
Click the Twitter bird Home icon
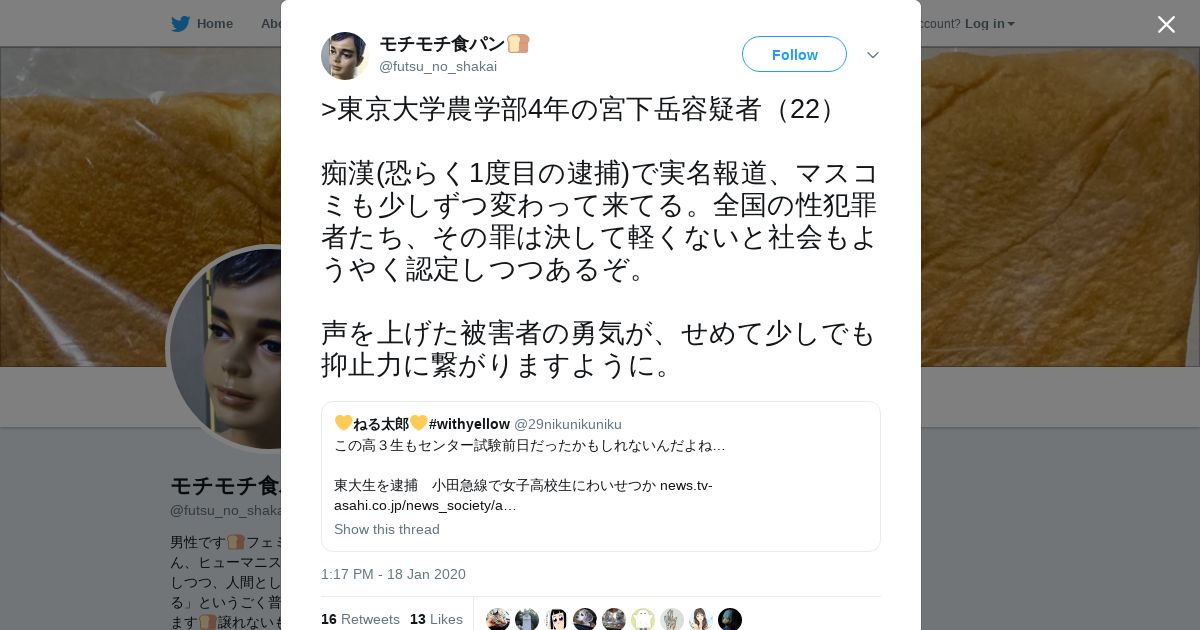[180, 23]
